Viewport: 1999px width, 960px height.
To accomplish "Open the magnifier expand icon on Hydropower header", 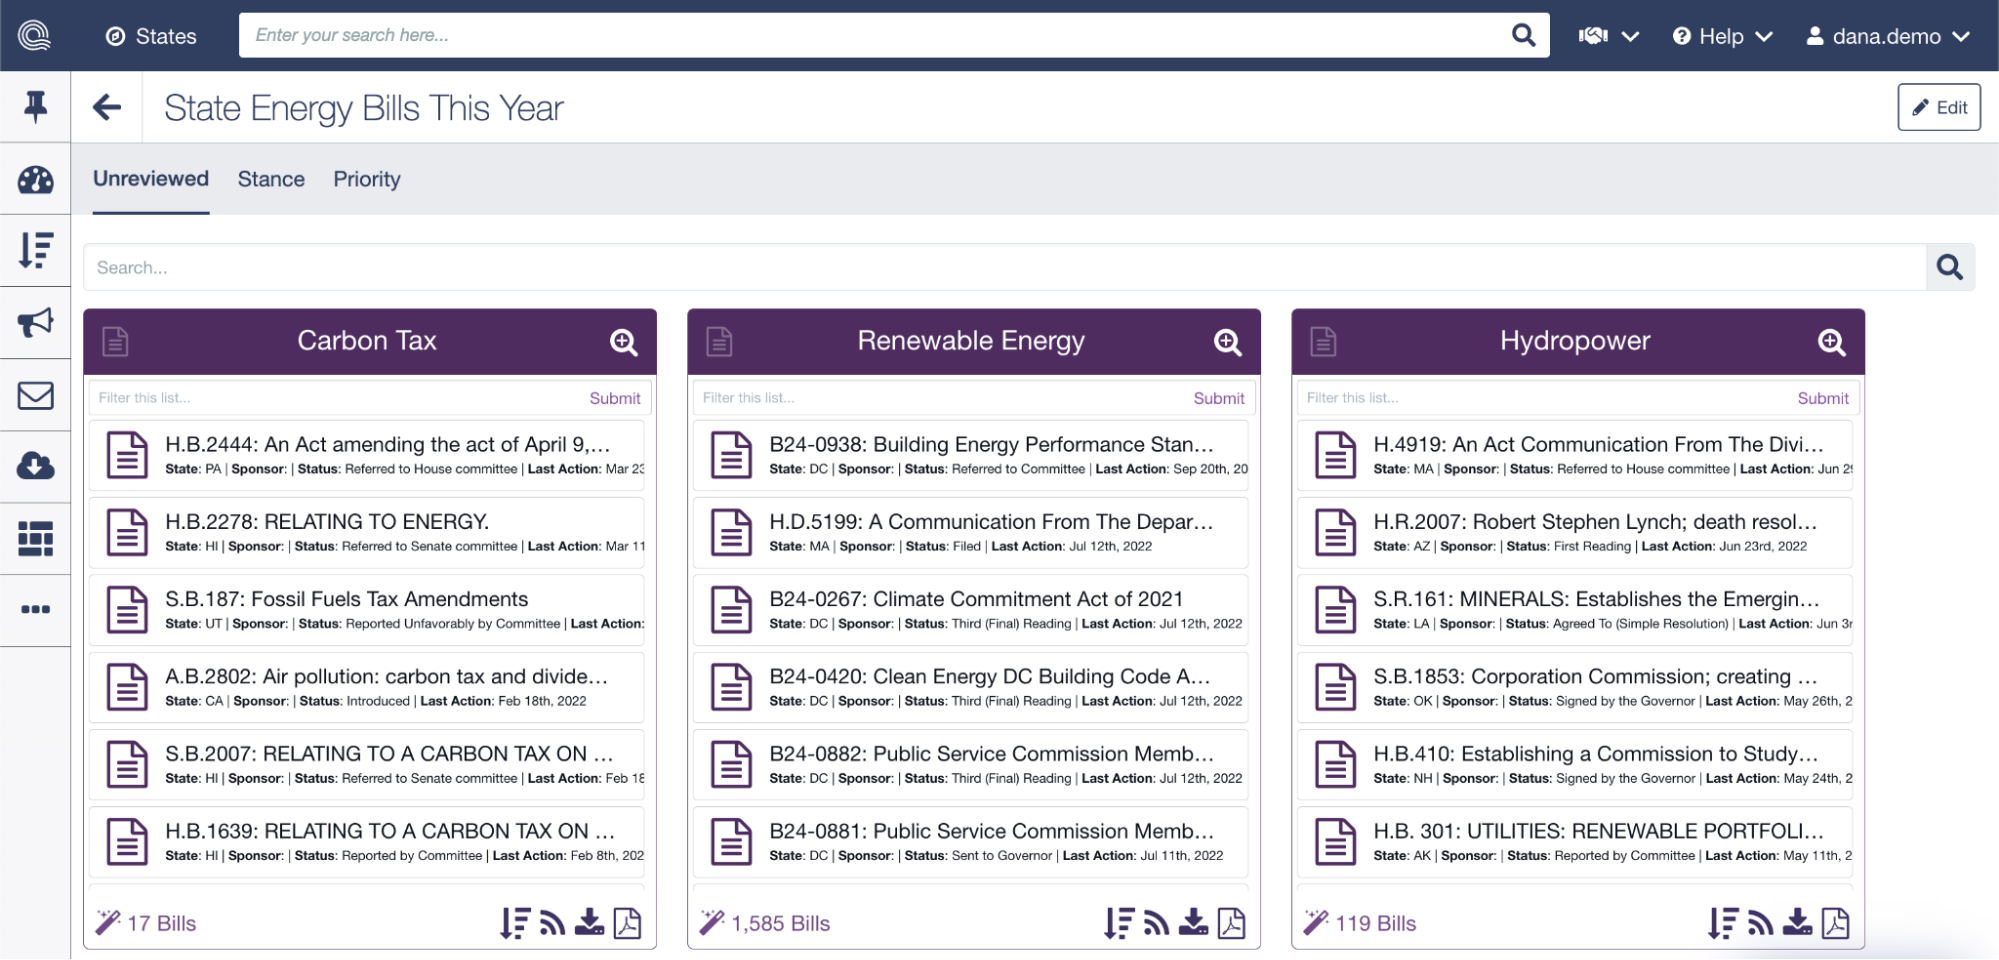I will (1832, 341).
